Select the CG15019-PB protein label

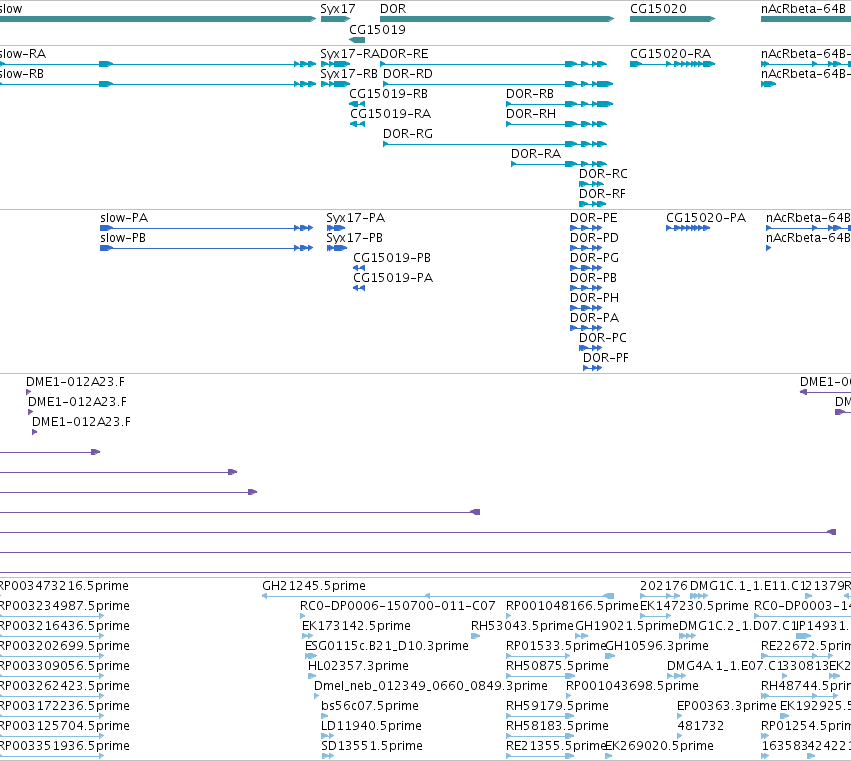pos(392,258)
